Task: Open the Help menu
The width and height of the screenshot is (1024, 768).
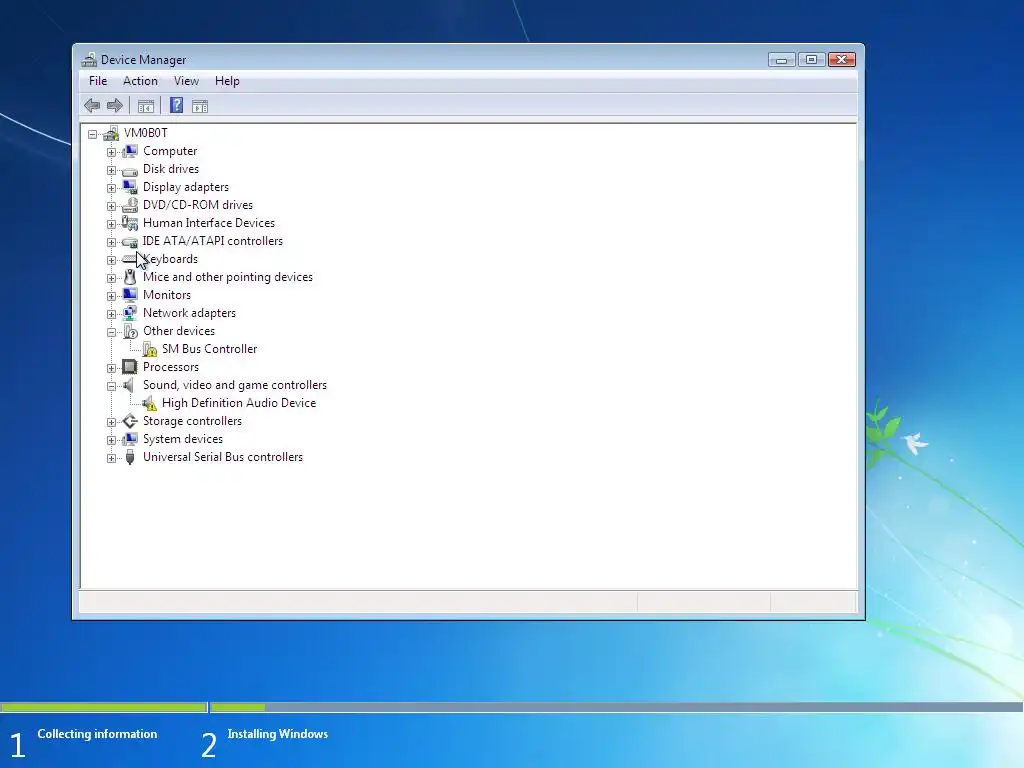Action: tap(227, 81)
